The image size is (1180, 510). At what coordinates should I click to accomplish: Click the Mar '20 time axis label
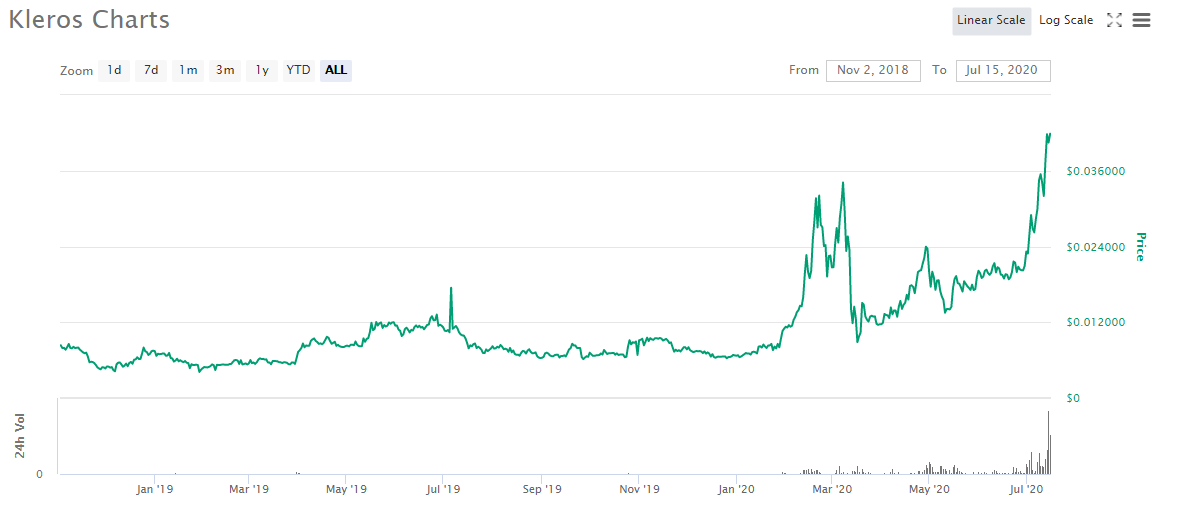(x=832, y=490)
